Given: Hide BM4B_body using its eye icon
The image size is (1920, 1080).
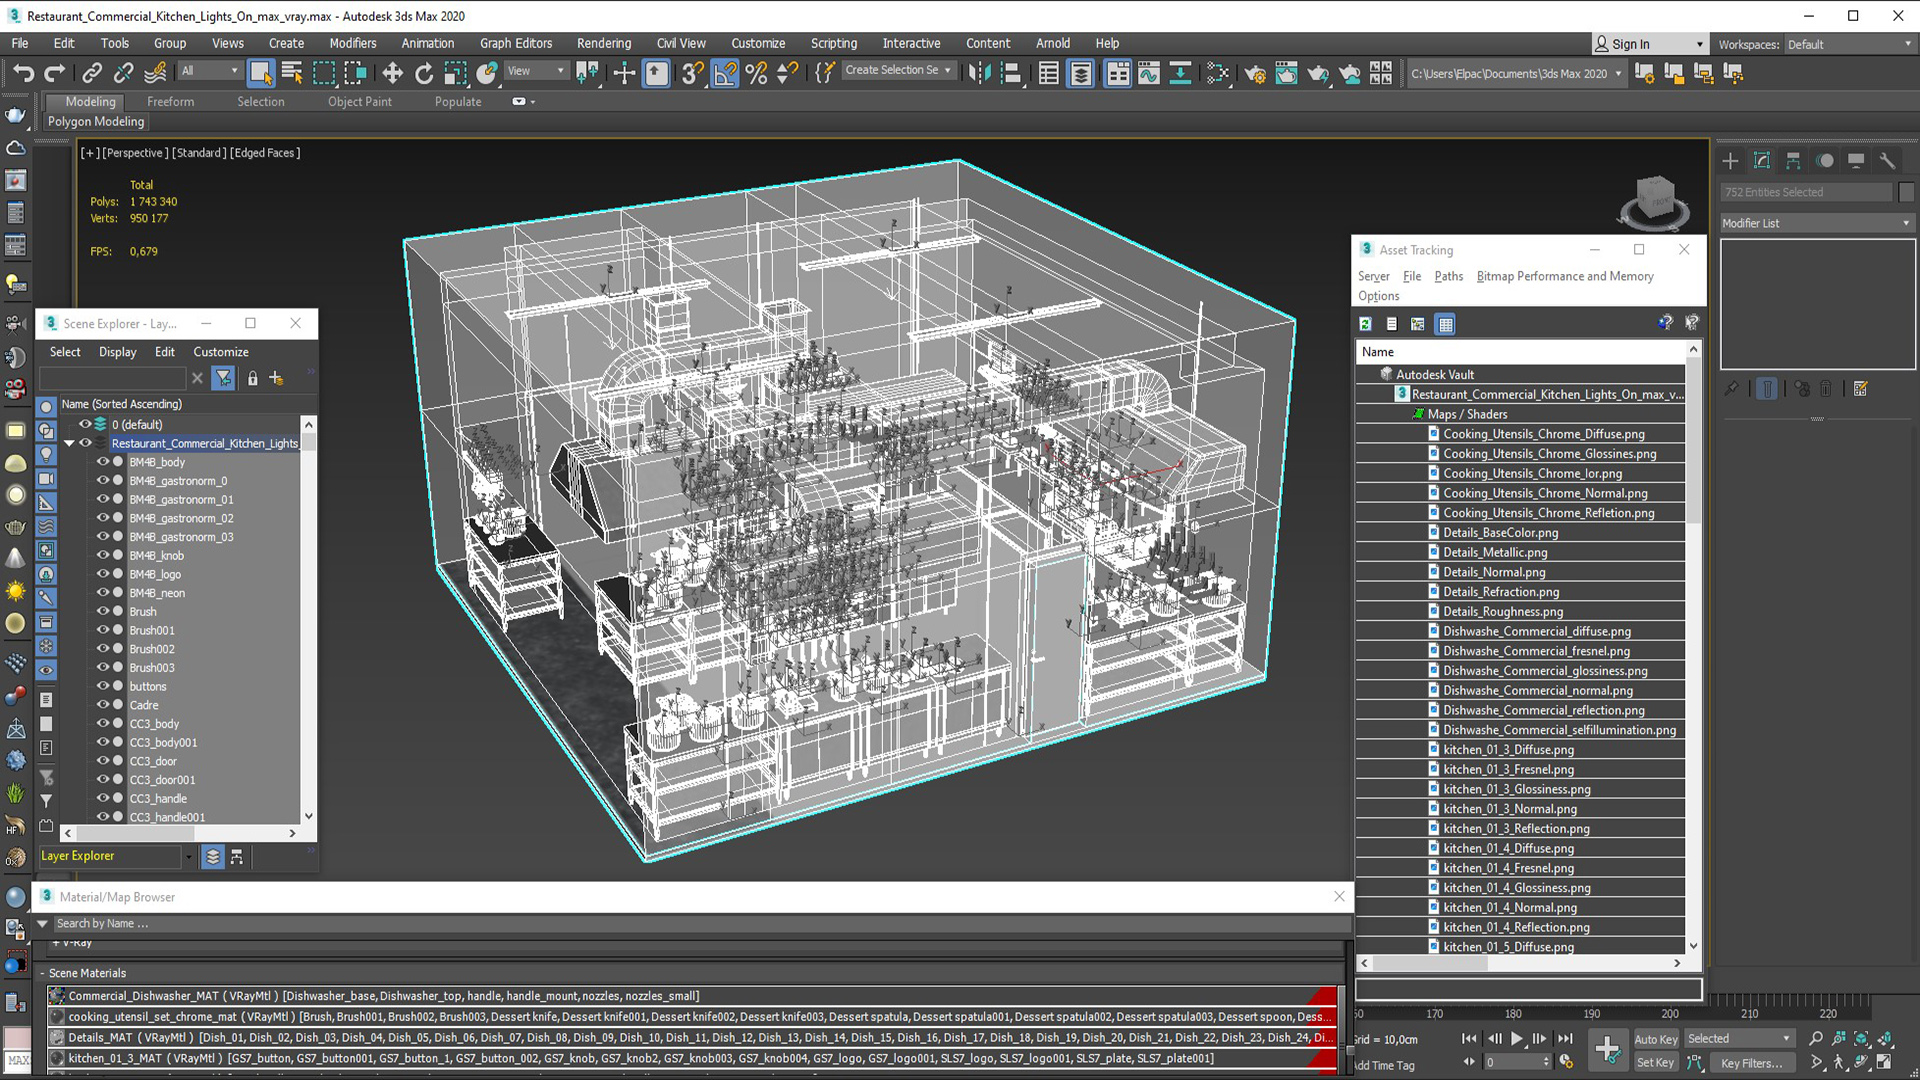Looking at the screenshot, I should 102,462.
